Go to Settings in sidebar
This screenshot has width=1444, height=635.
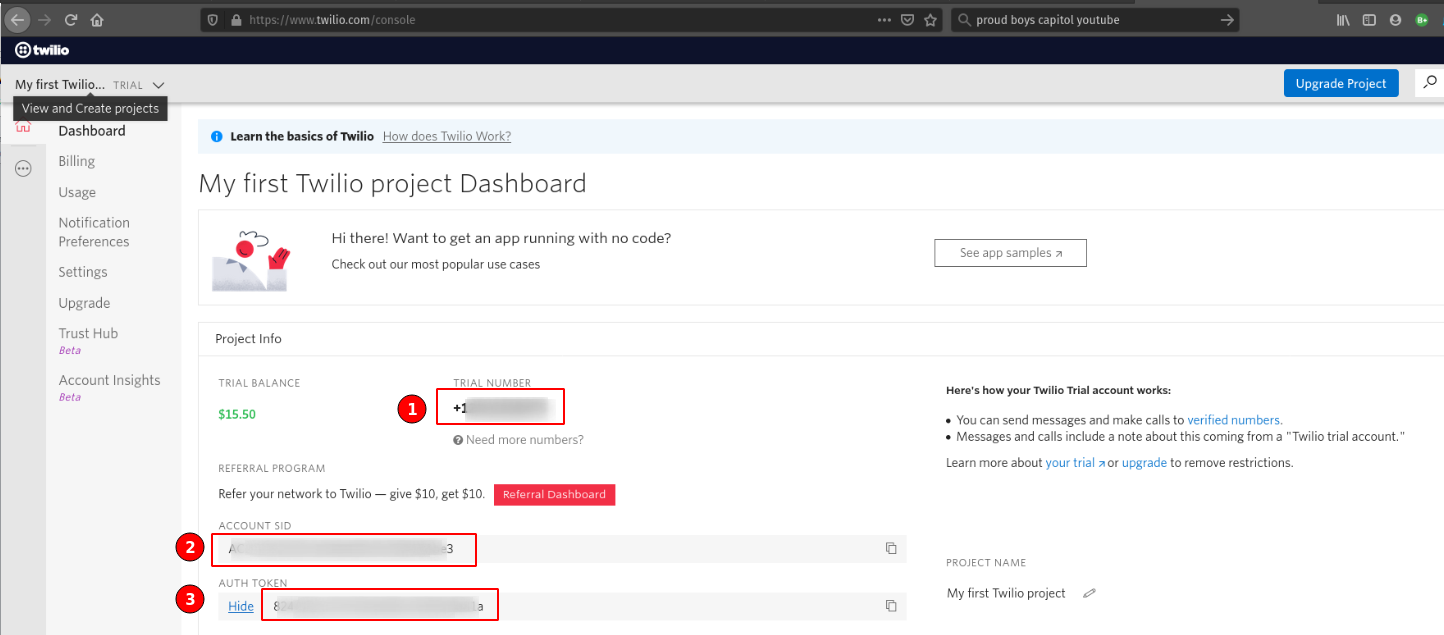(x=82, y=272)
